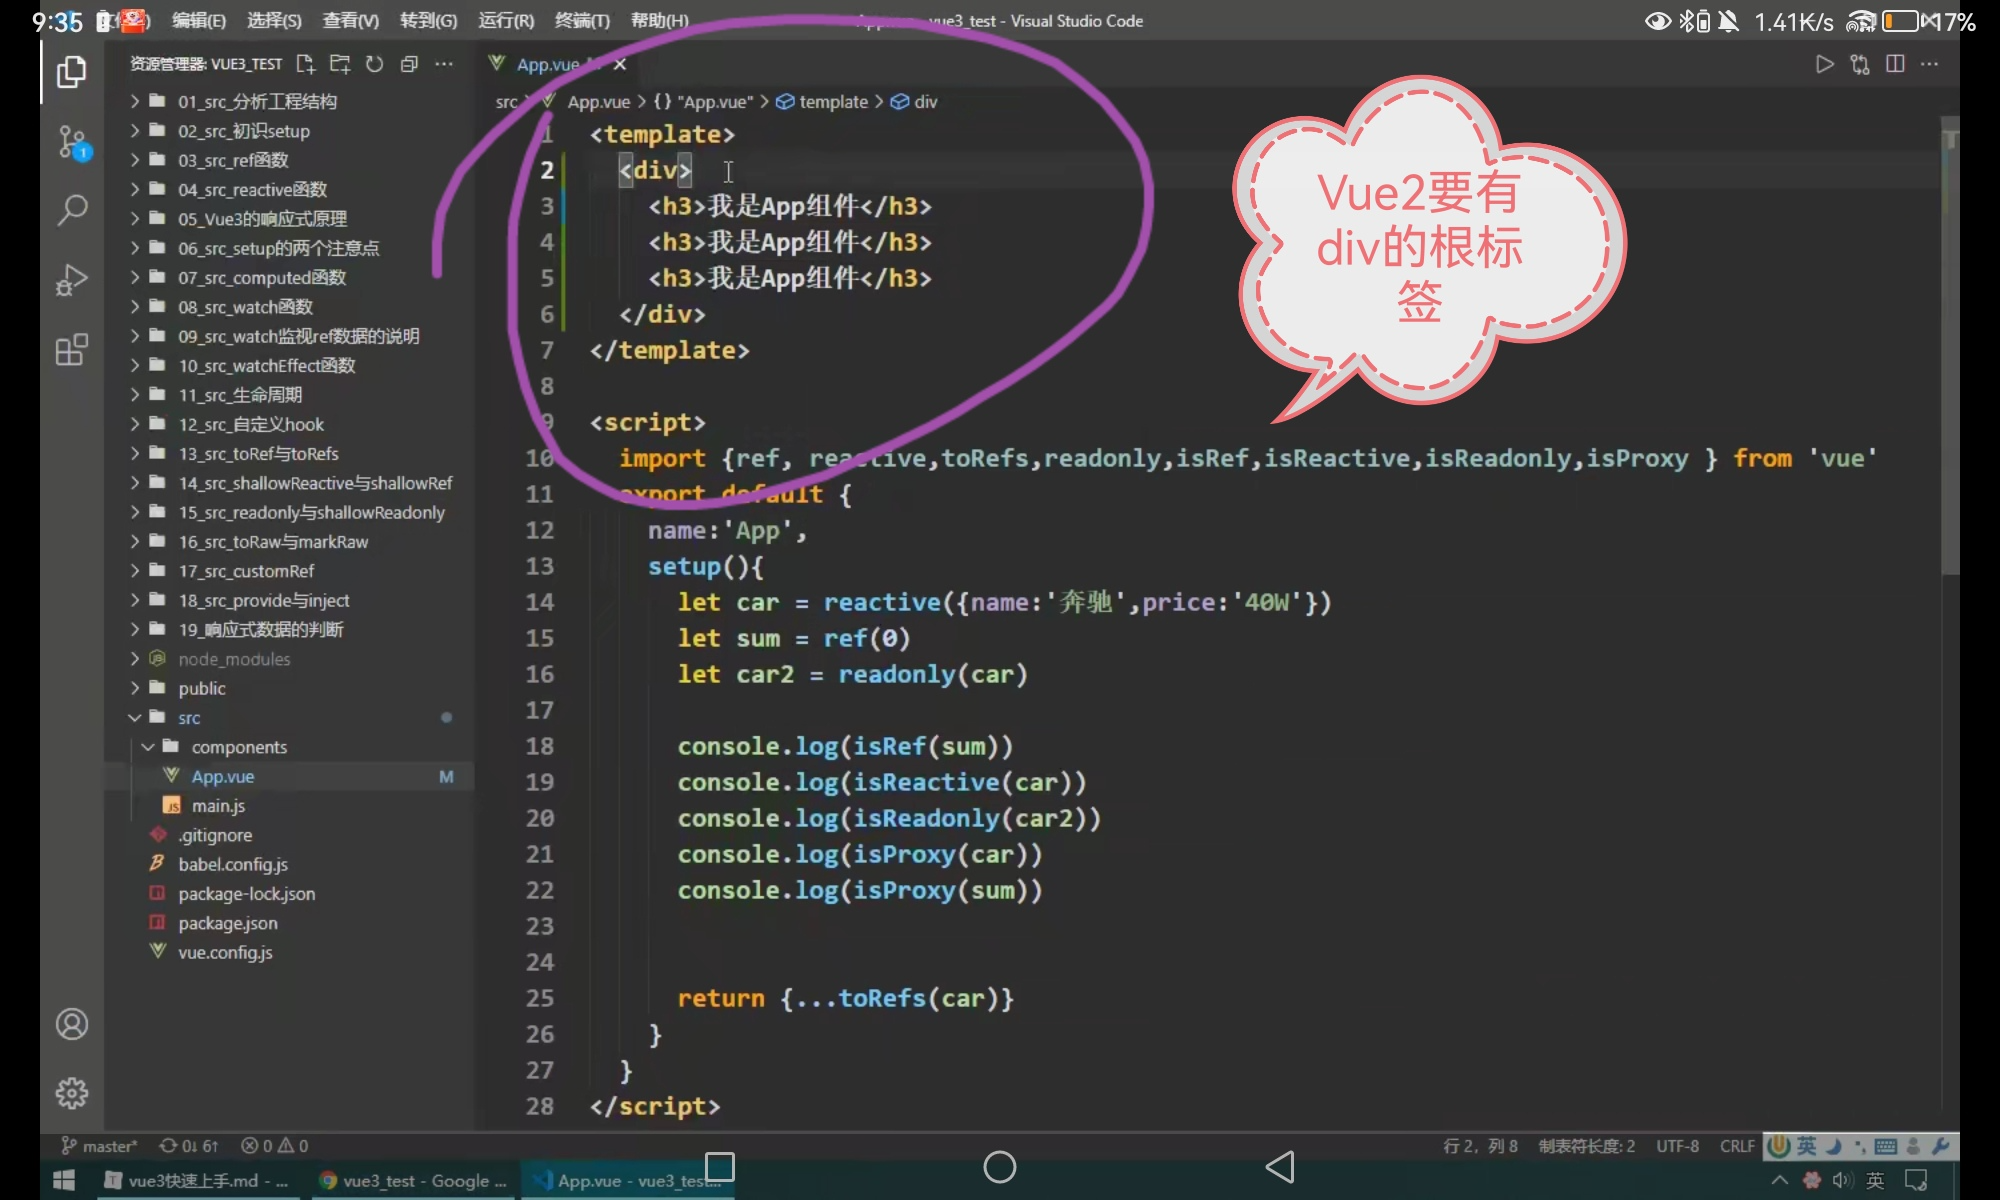Open the Manage settings gear
Image resolution: width=2000 pixels, height=1200 pixels.
71,1093
